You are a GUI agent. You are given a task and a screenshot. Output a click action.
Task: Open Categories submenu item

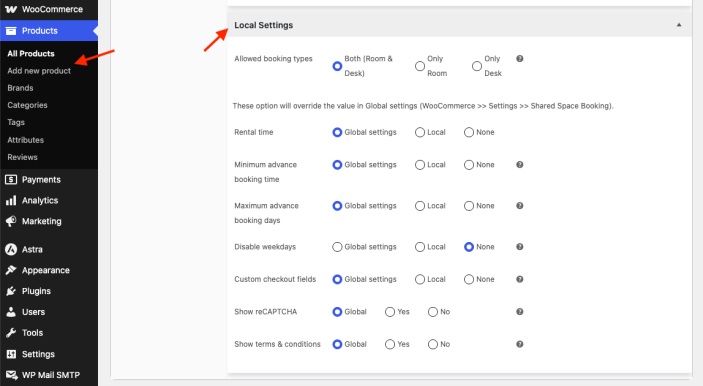click(x=27, y=105)
